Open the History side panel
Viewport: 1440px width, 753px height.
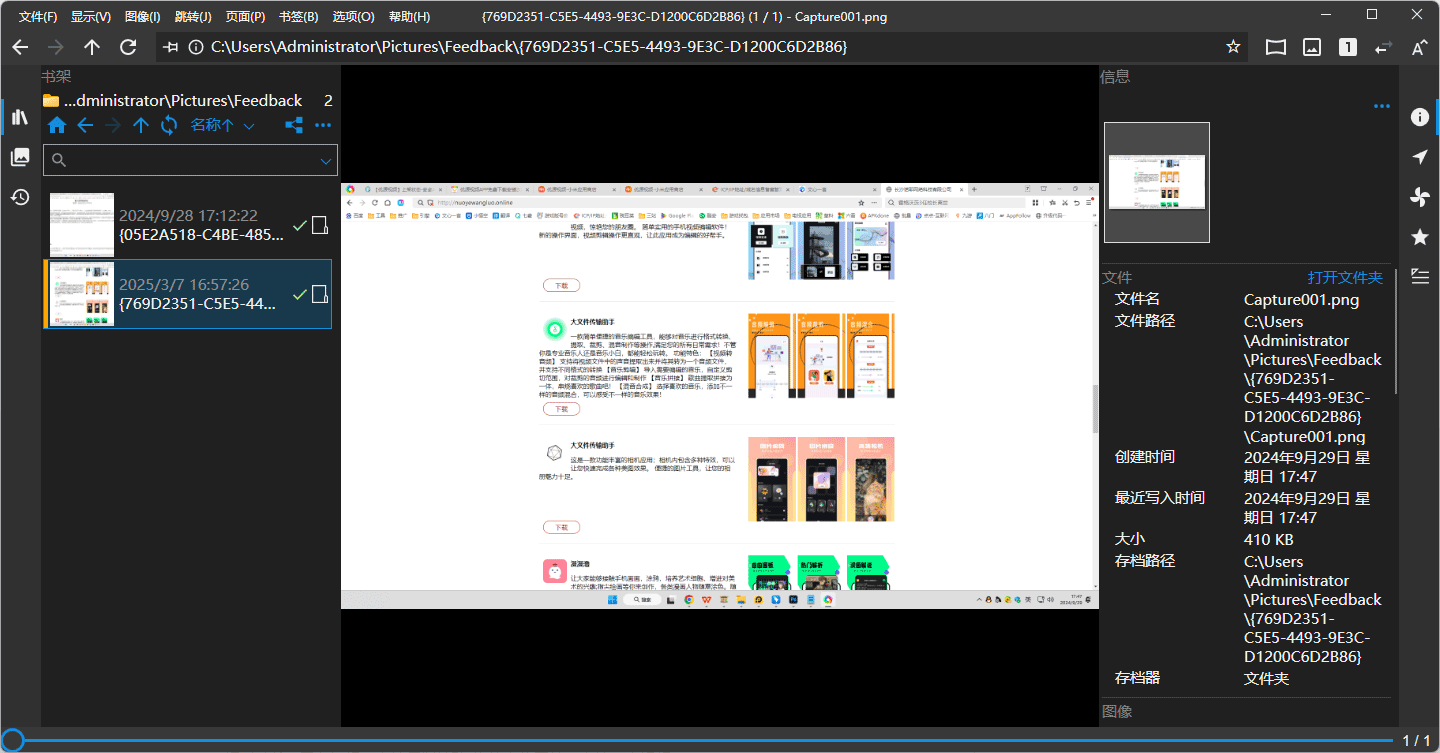[x=19, y=197]
